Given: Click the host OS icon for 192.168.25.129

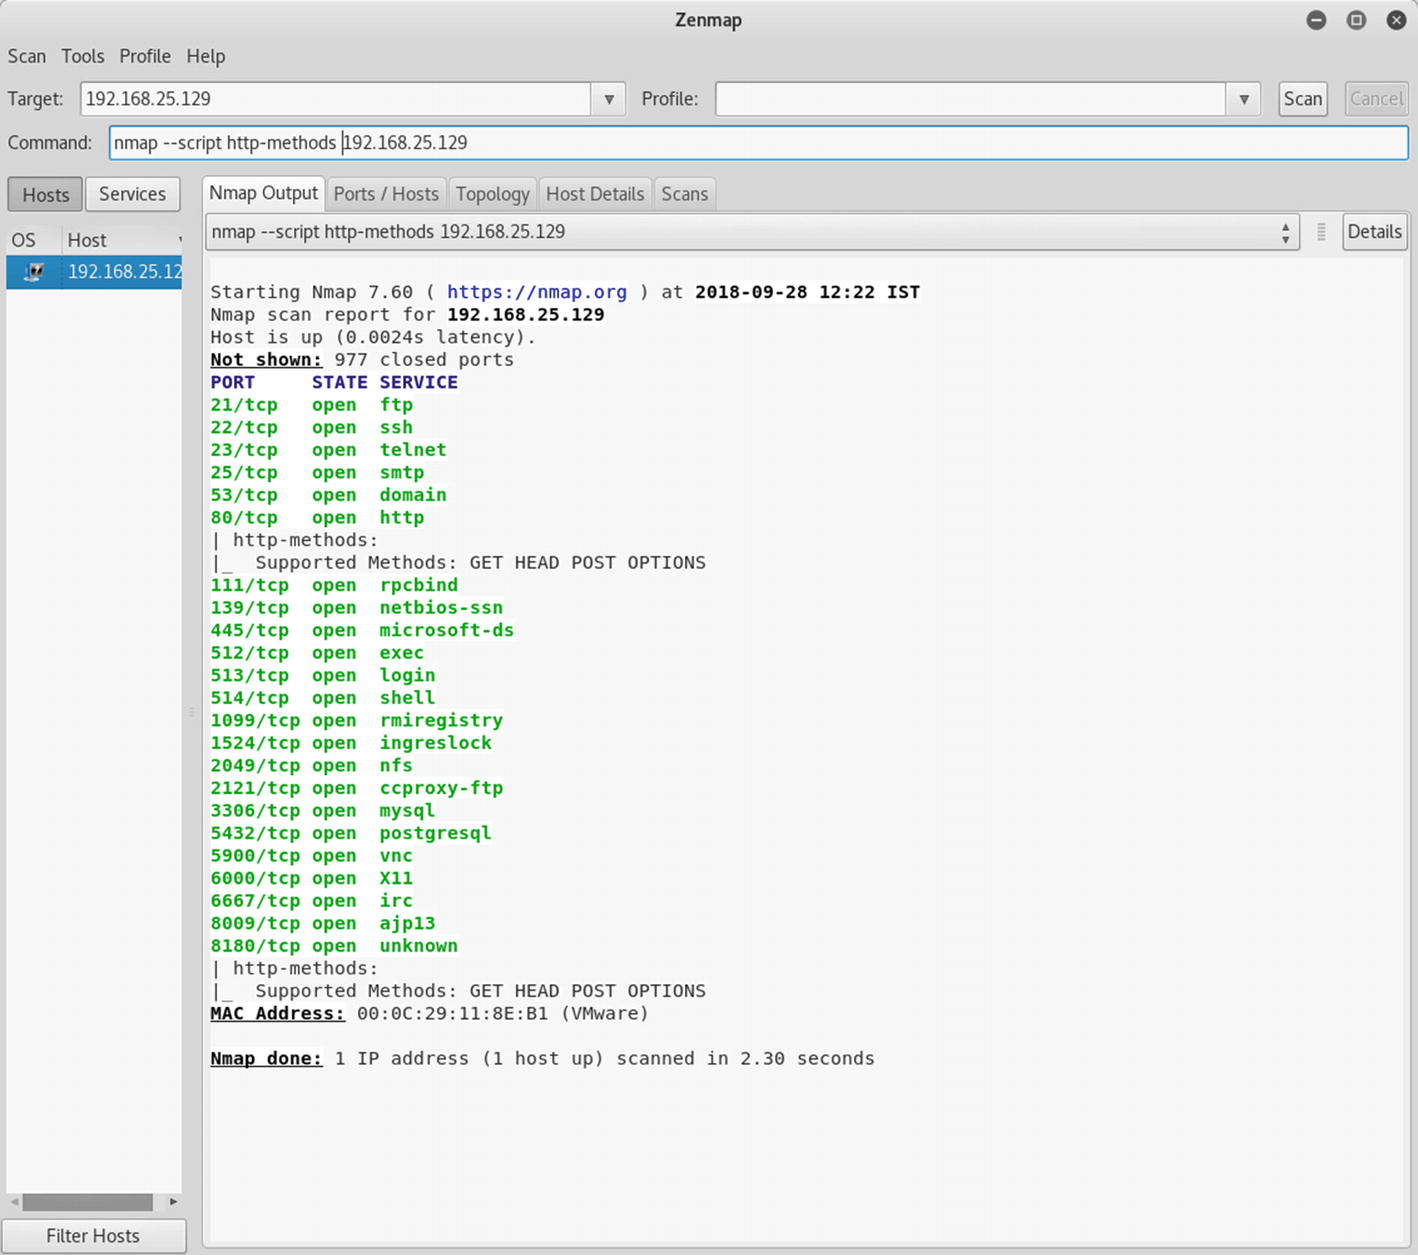Looking at the screenshot, I should pyautogui.click(x=33, y=272).
